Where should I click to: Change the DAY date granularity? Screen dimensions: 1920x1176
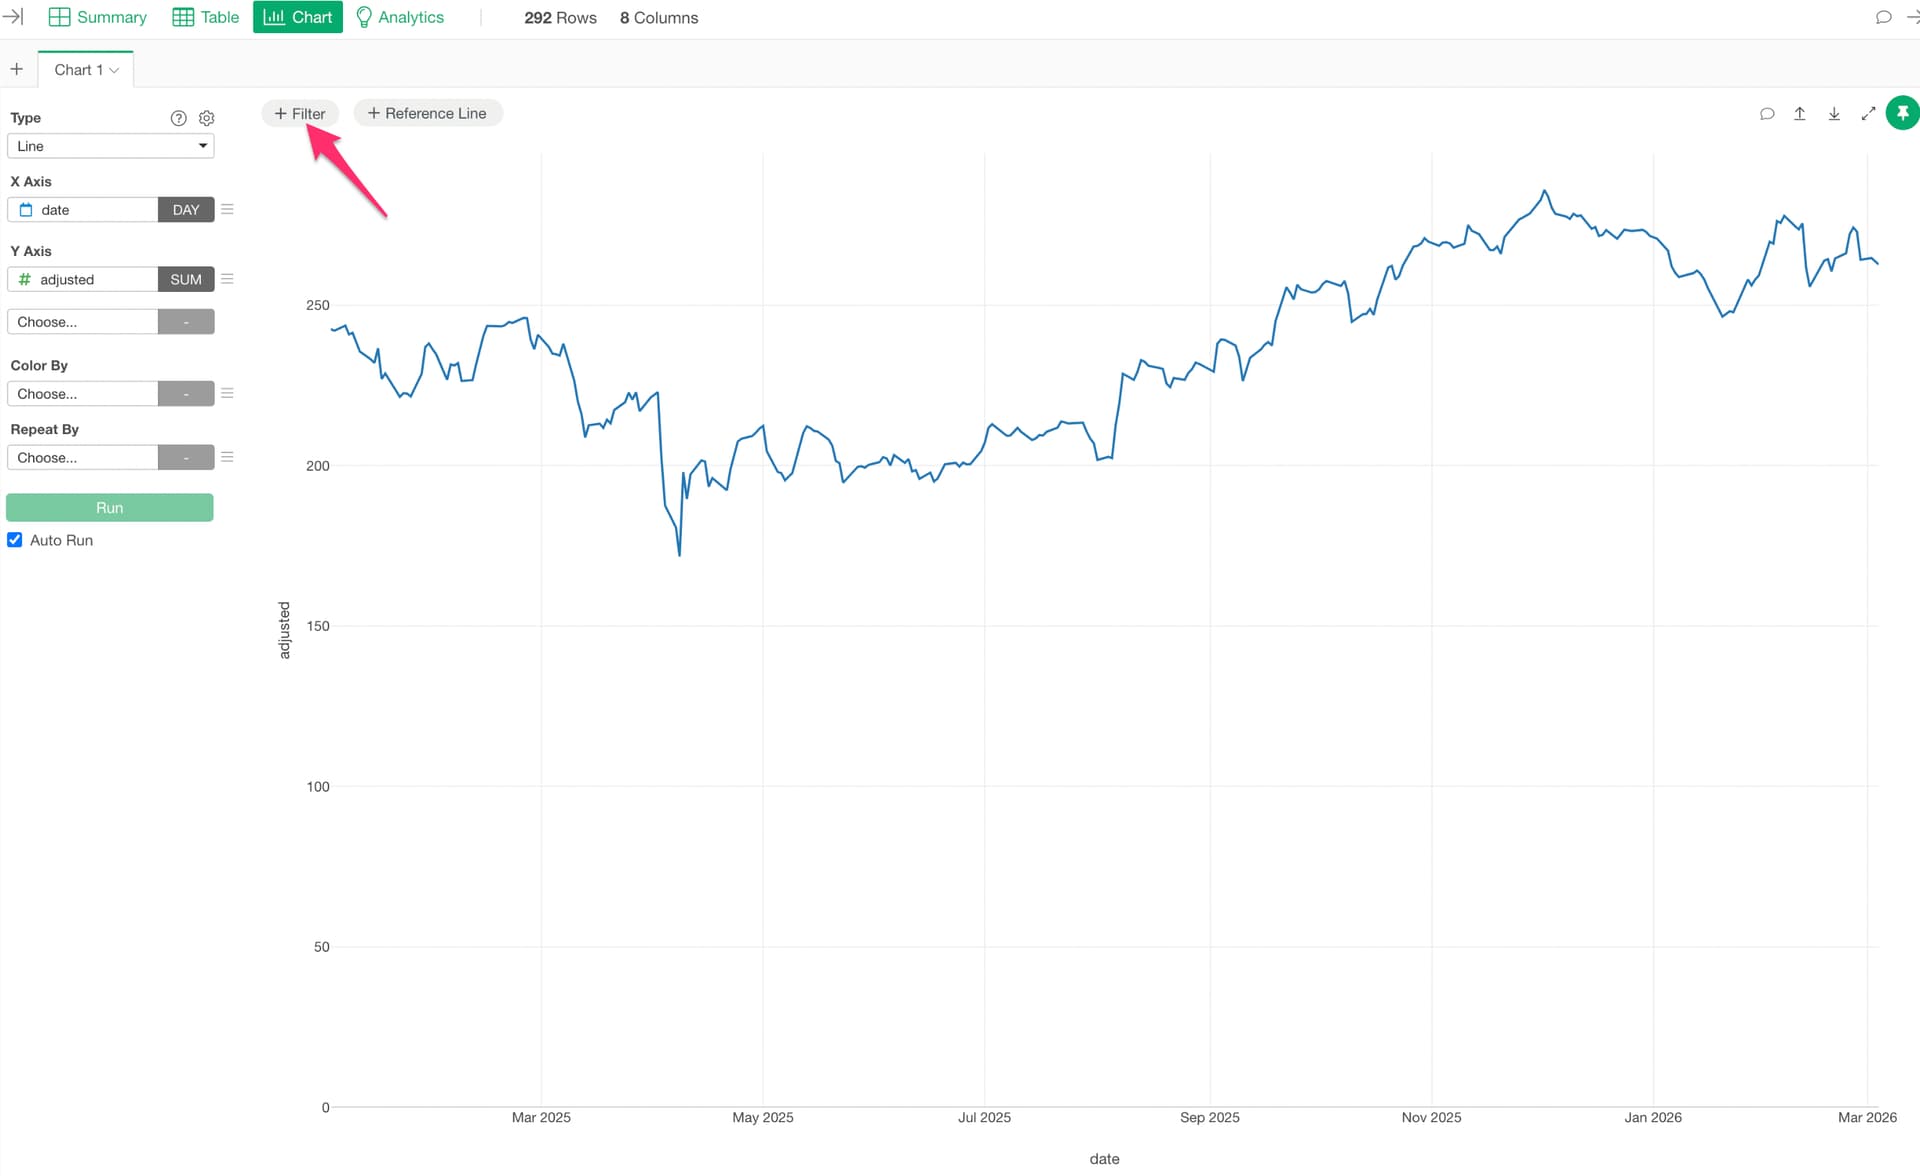click(x=186, y=210)
